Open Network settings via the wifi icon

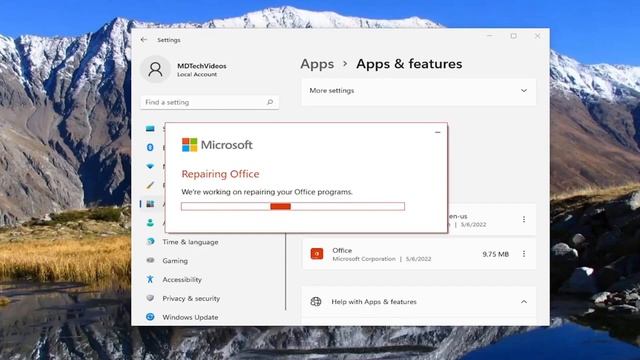(150, 166)
